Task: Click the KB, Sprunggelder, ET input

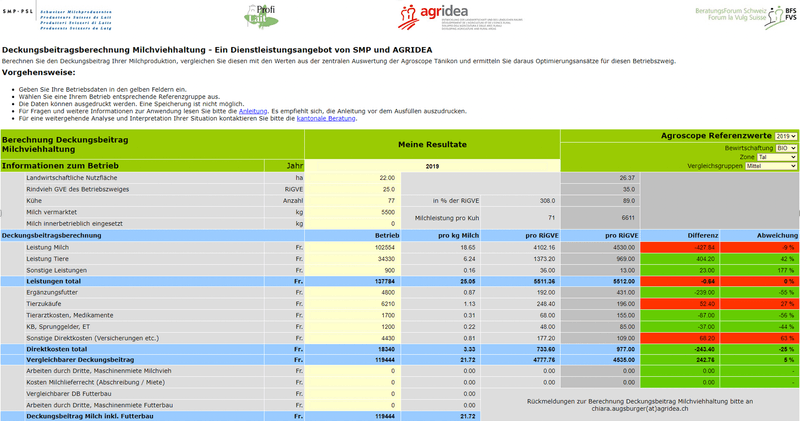Action: (353, 327)
